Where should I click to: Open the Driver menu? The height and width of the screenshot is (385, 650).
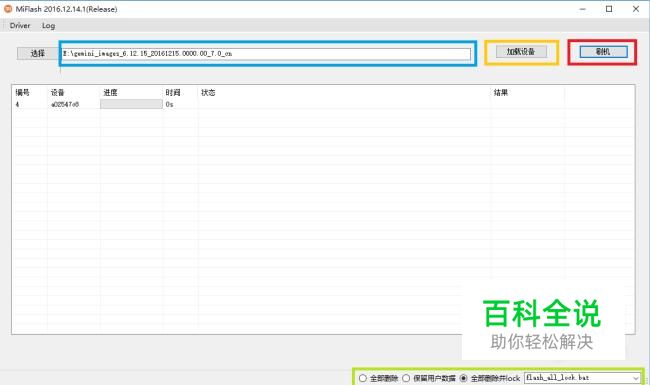tap(20, 26)
